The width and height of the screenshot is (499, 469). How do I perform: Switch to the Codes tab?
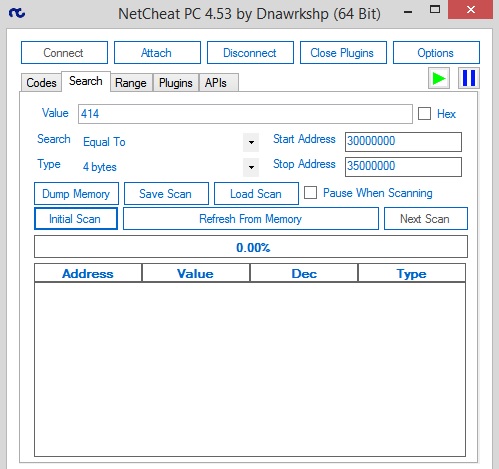tap(41, 83)
